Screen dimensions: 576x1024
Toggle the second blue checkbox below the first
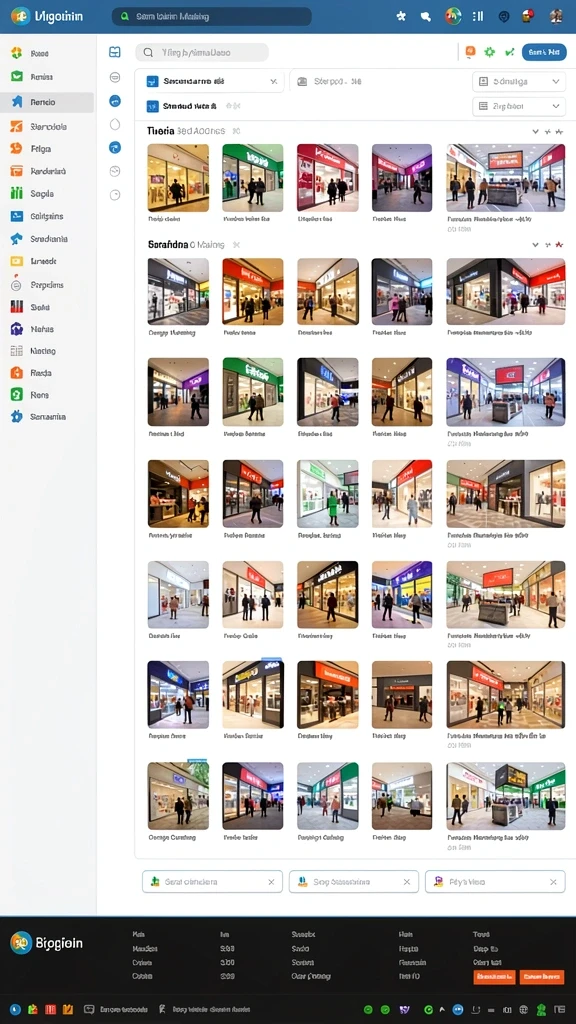point(153,106)
